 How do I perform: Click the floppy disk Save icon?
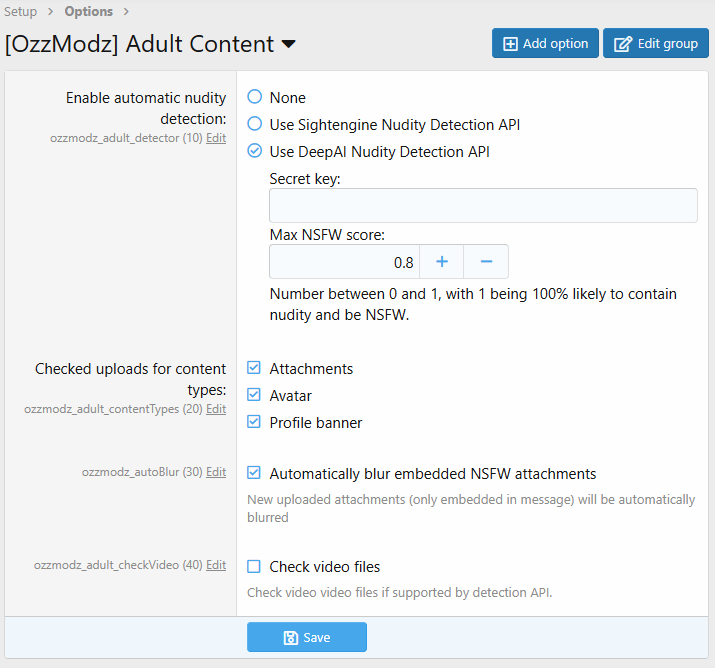point(290,638)
